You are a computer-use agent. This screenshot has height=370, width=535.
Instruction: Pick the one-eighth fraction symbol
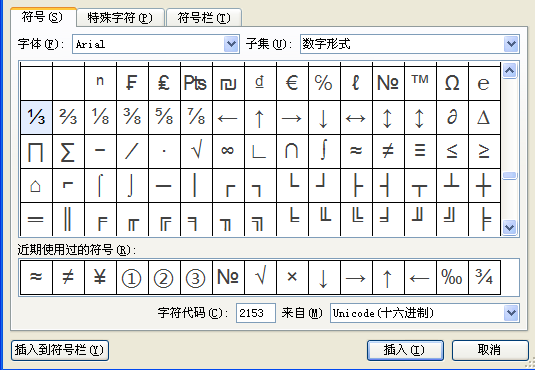click(x=100, y=117)
